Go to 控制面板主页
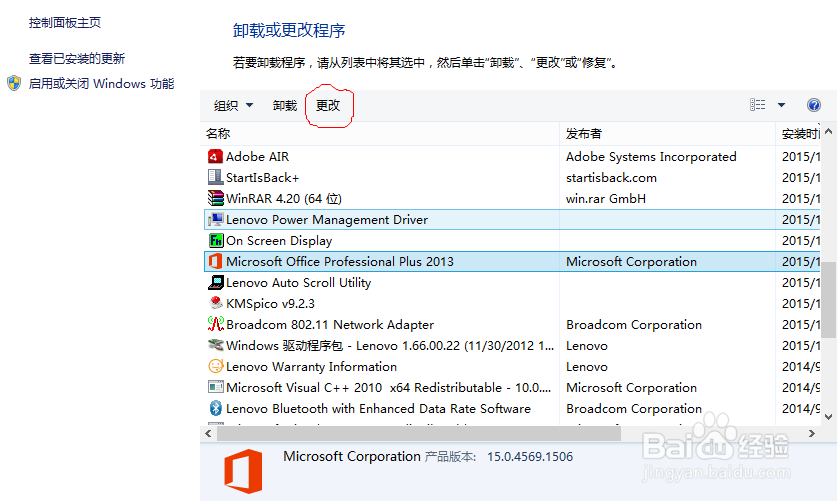837x501 pixels. (65, 22)
